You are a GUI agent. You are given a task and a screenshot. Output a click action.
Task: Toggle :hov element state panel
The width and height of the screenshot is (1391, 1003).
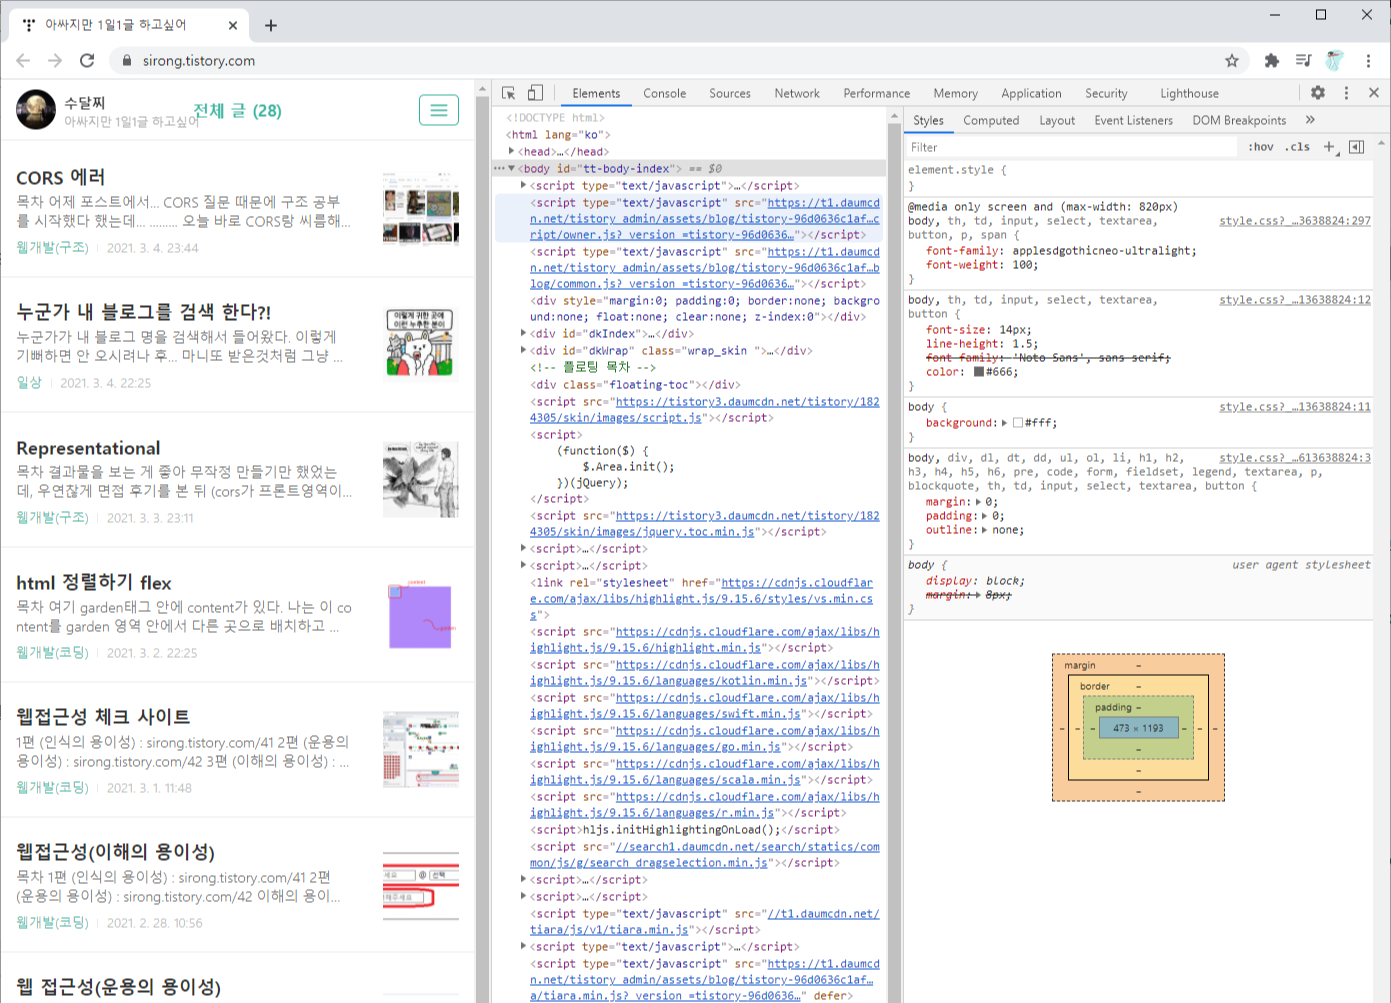pyautogui.click(x=1261, y=147)
